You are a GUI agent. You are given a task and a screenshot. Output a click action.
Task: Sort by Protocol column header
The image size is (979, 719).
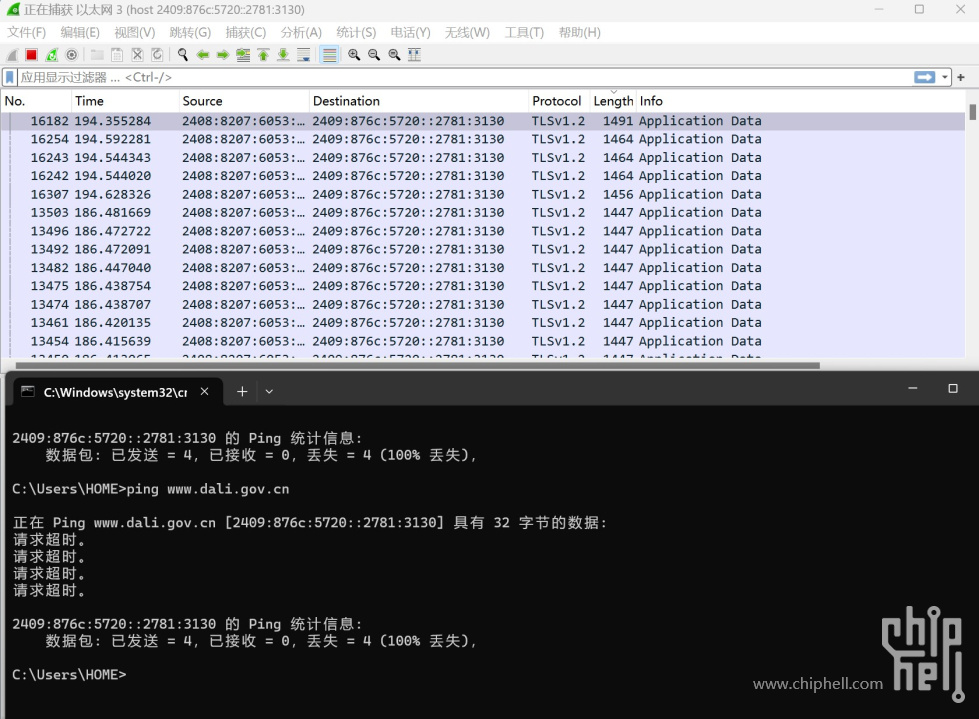coord(559,101)
